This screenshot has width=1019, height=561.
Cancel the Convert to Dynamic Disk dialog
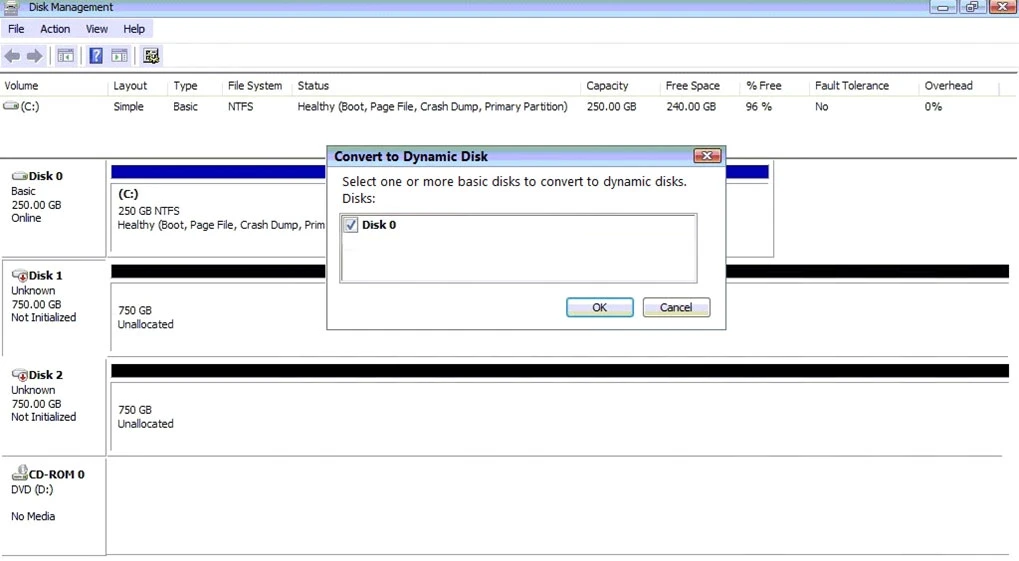[676, 307]
